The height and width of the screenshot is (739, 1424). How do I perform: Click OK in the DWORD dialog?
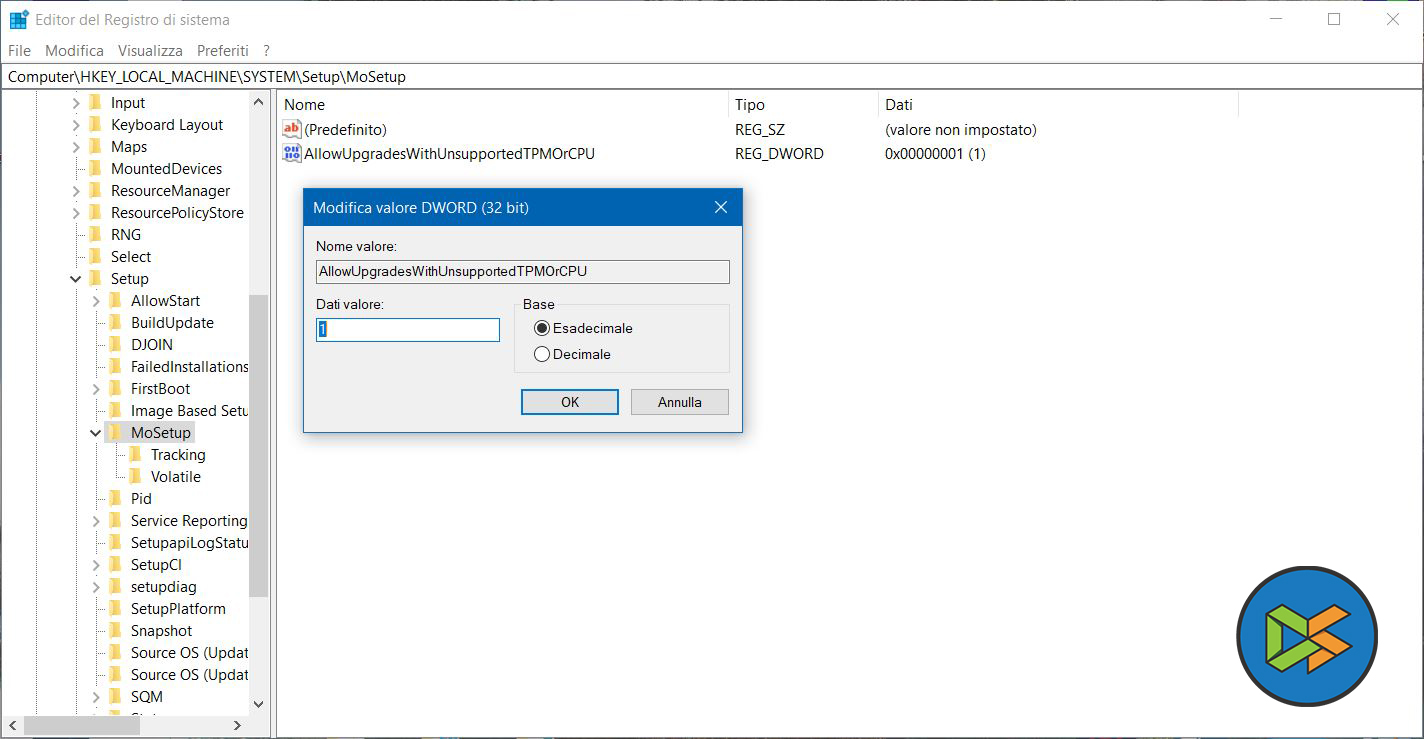570,402
